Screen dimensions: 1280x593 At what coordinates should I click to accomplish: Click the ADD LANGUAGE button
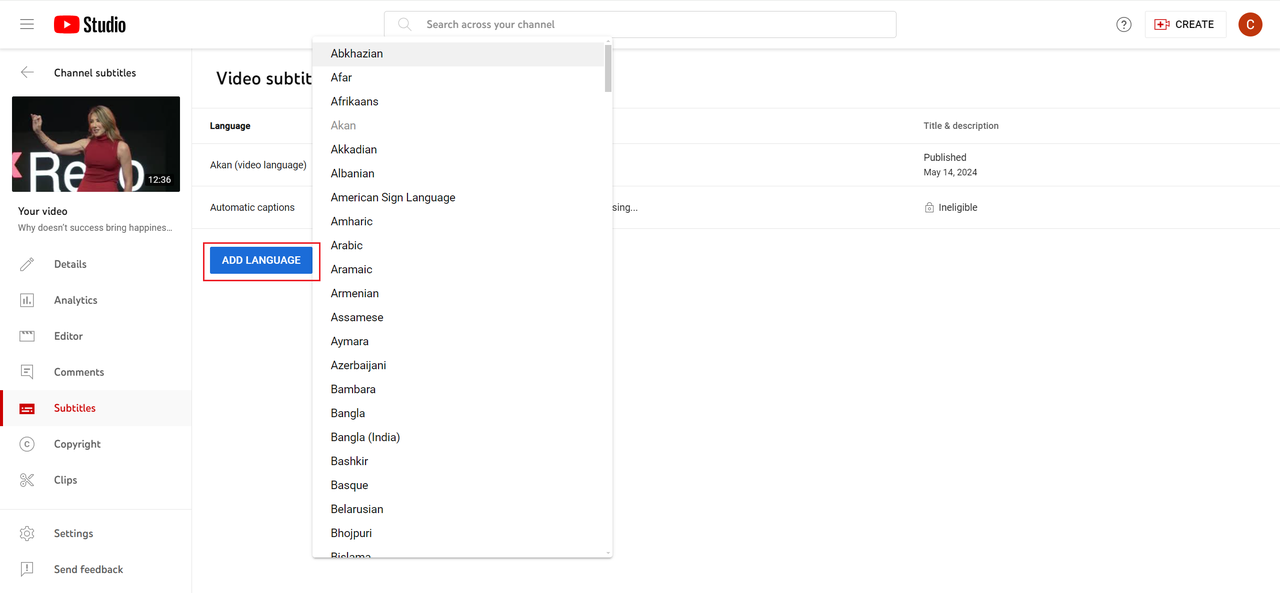(x=261, y=260)
